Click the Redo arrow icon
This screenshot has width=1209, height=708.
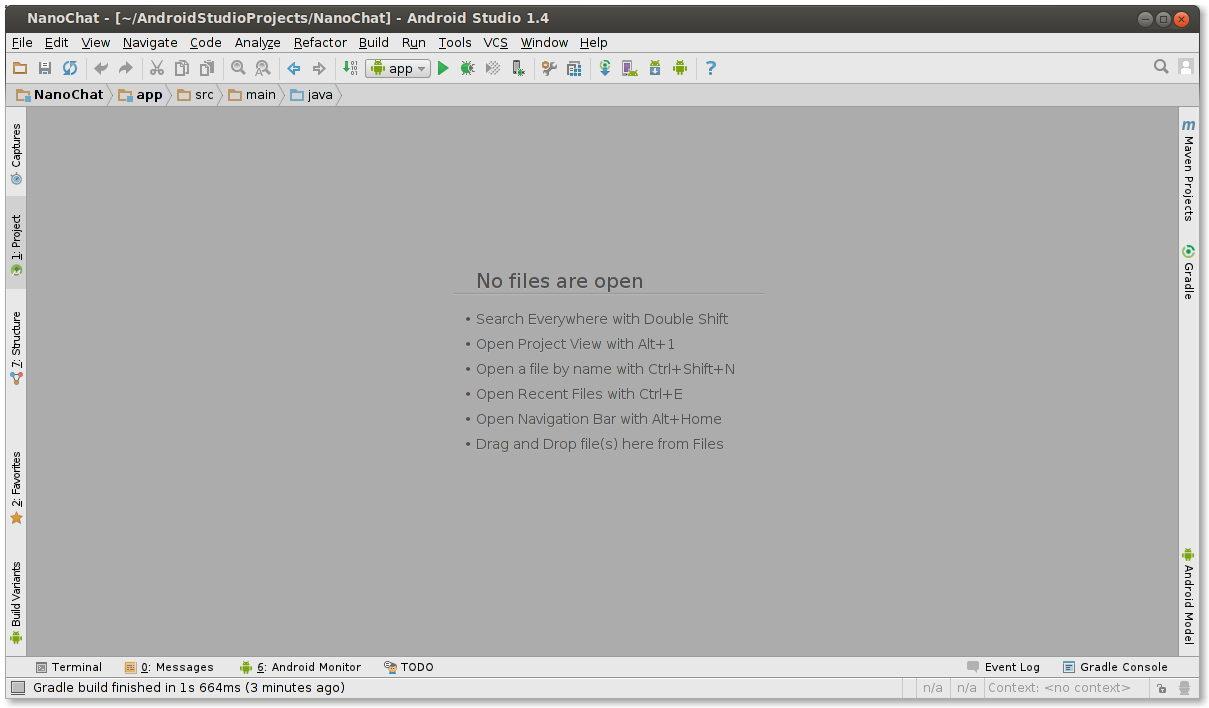pyautogui.click(x=125, y=68)
